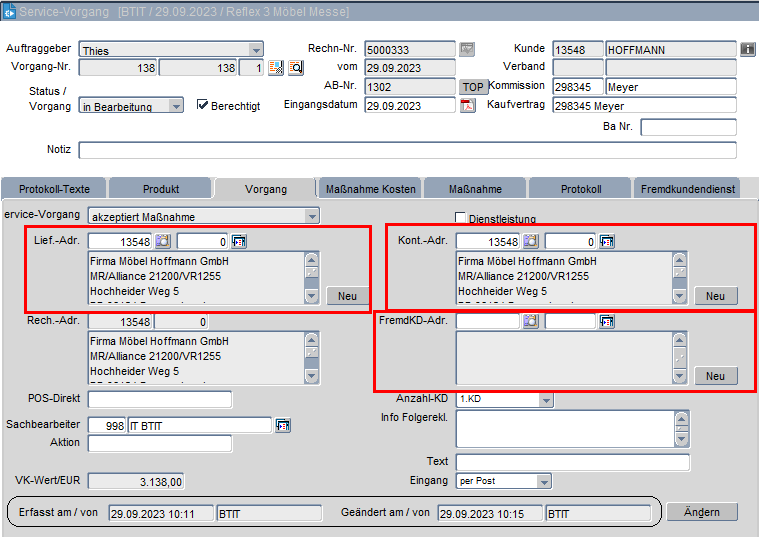
Task: Open the Auftraggeber dropdown showing Thies
Action: tap(256, 50)
